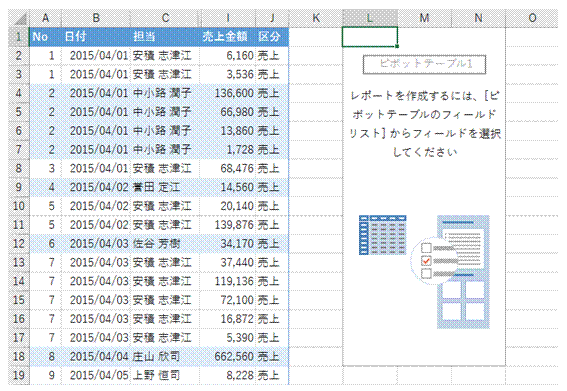Select column O header

532,18
